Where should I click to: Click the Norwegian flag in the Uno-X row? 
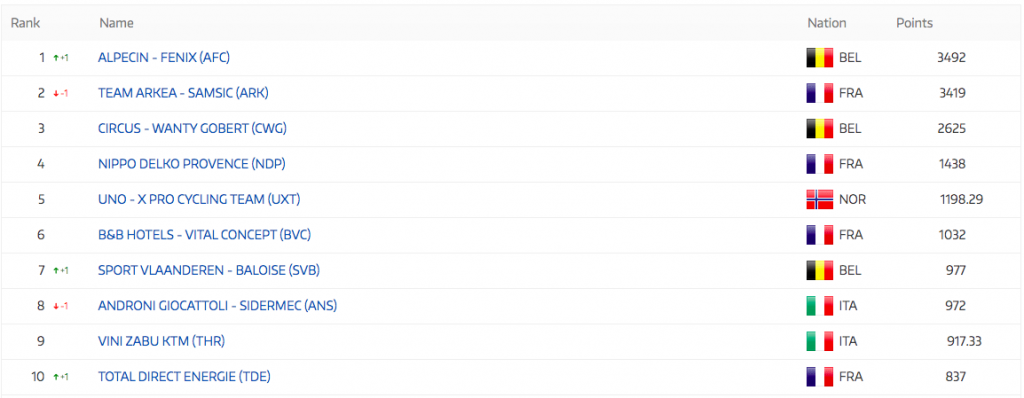(820, 199)
